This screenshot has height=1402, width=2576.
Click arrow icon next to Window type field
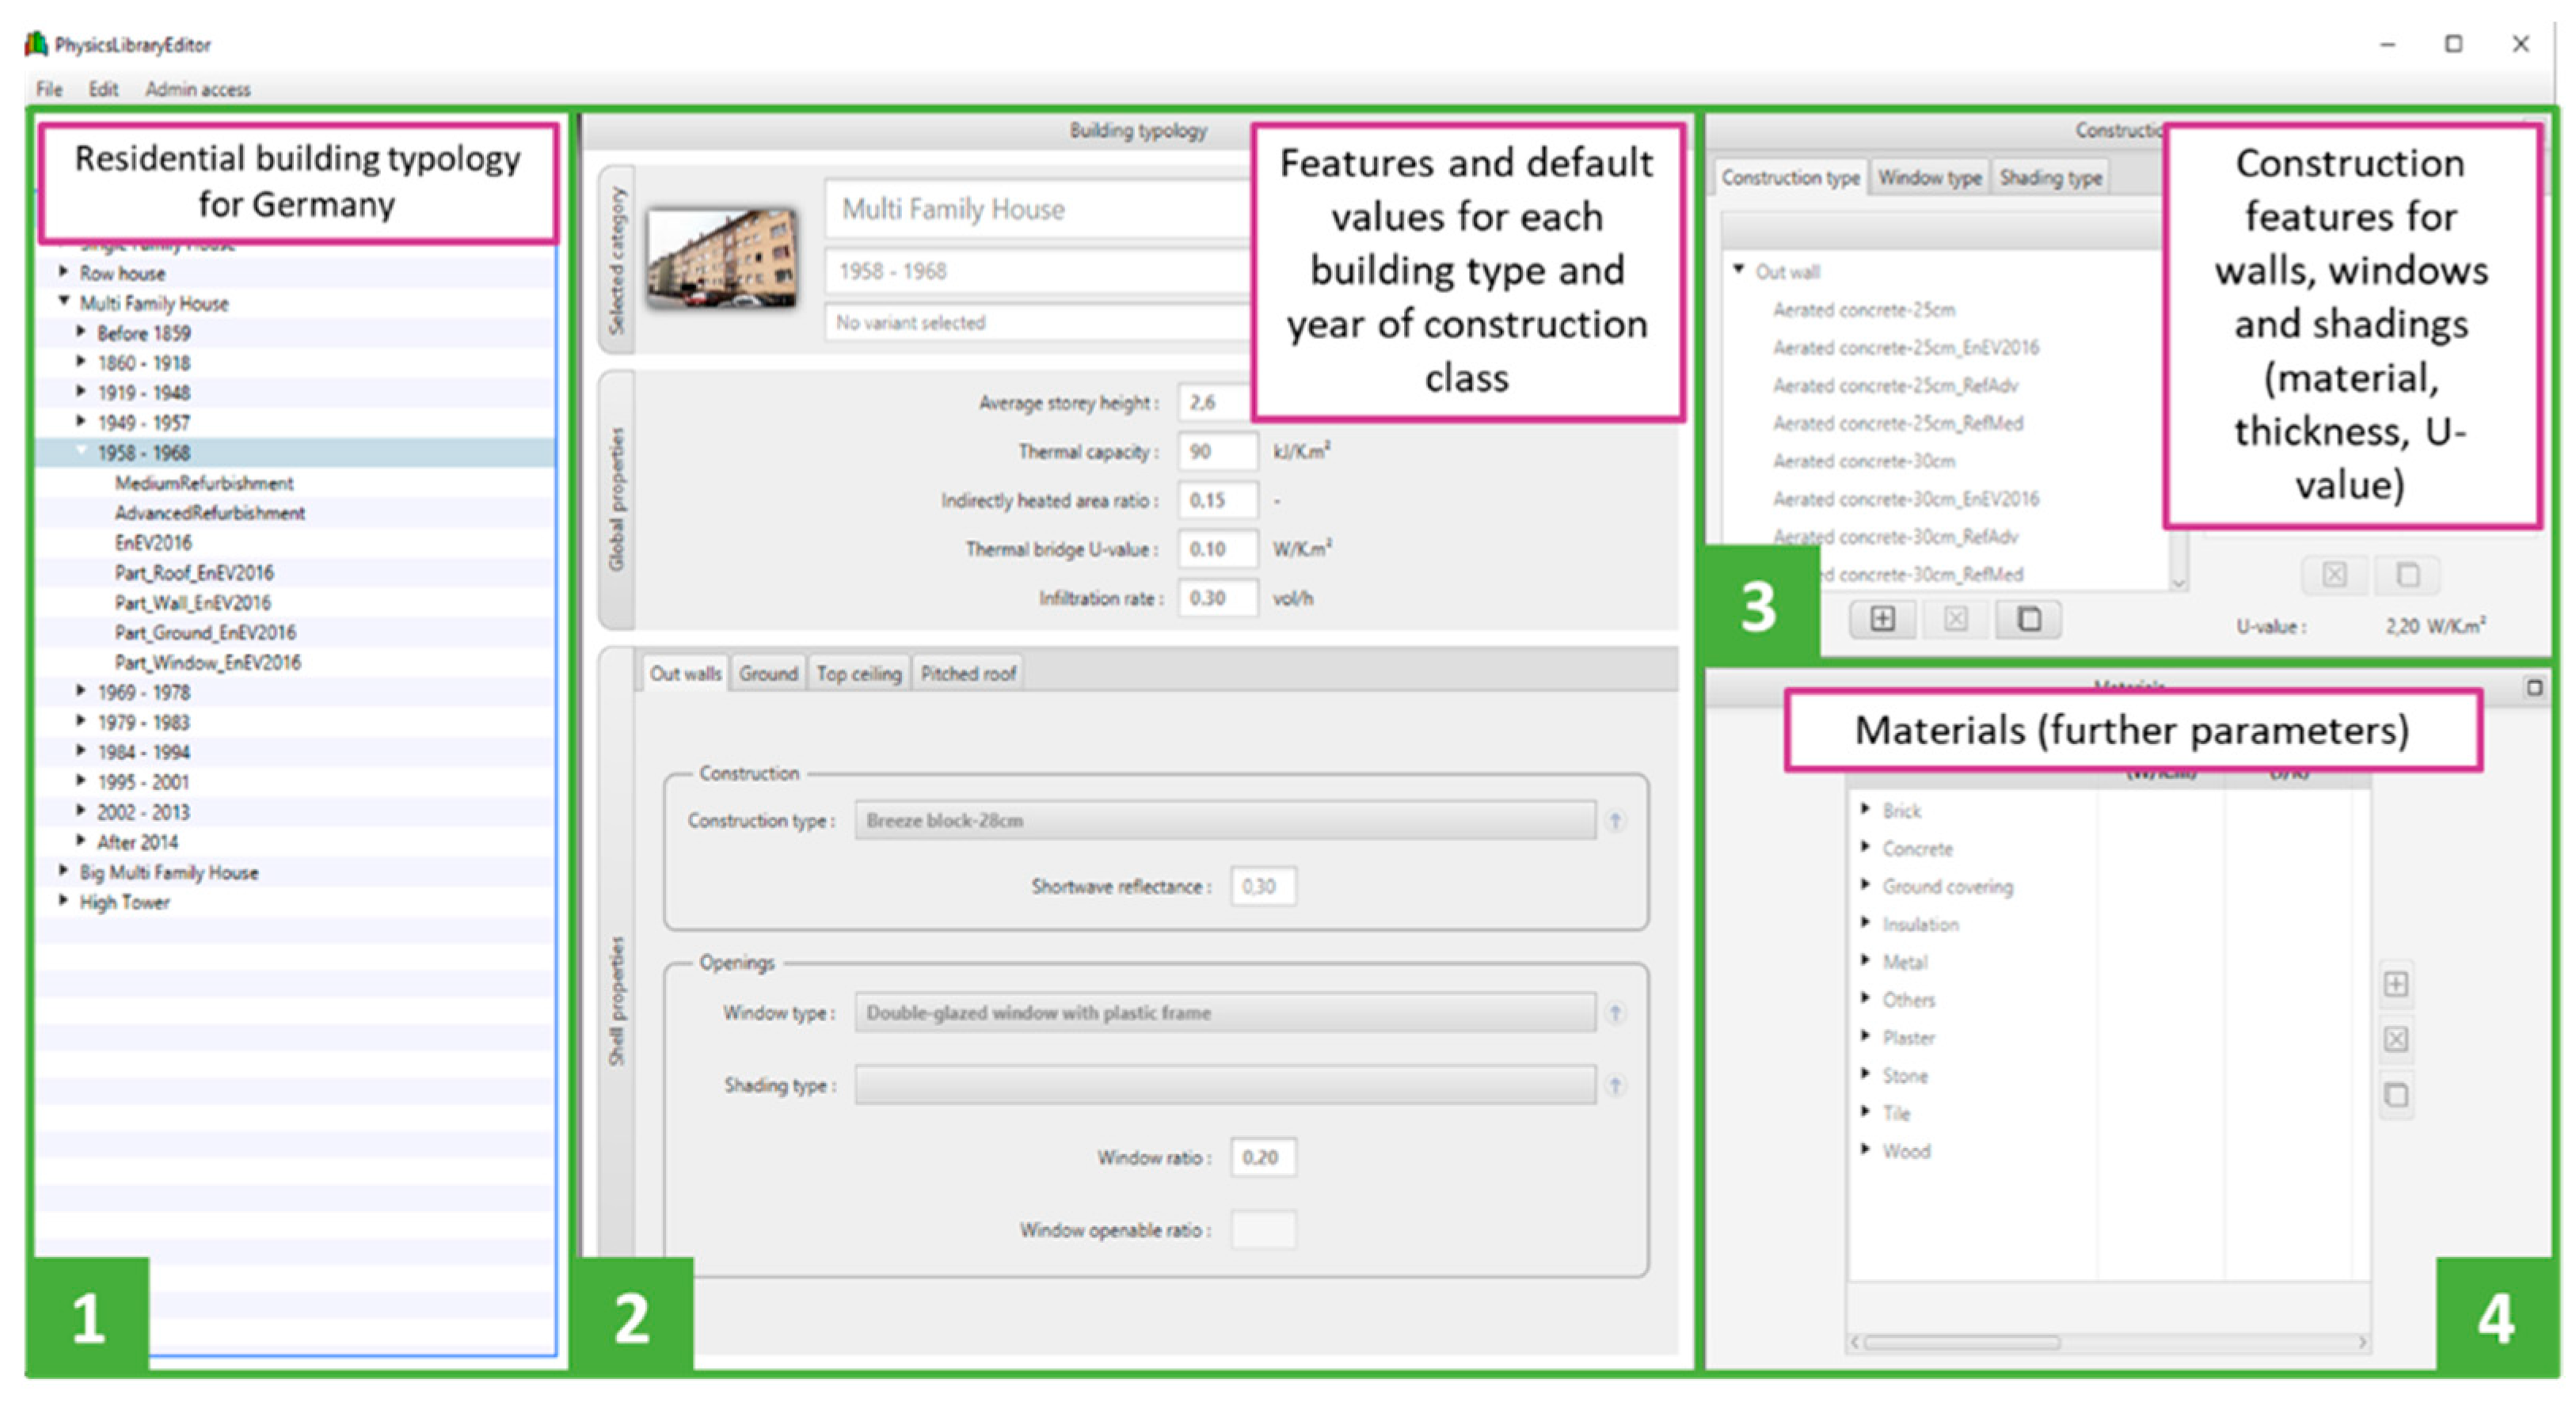pyautogui.click(x=1615, y=1013)
